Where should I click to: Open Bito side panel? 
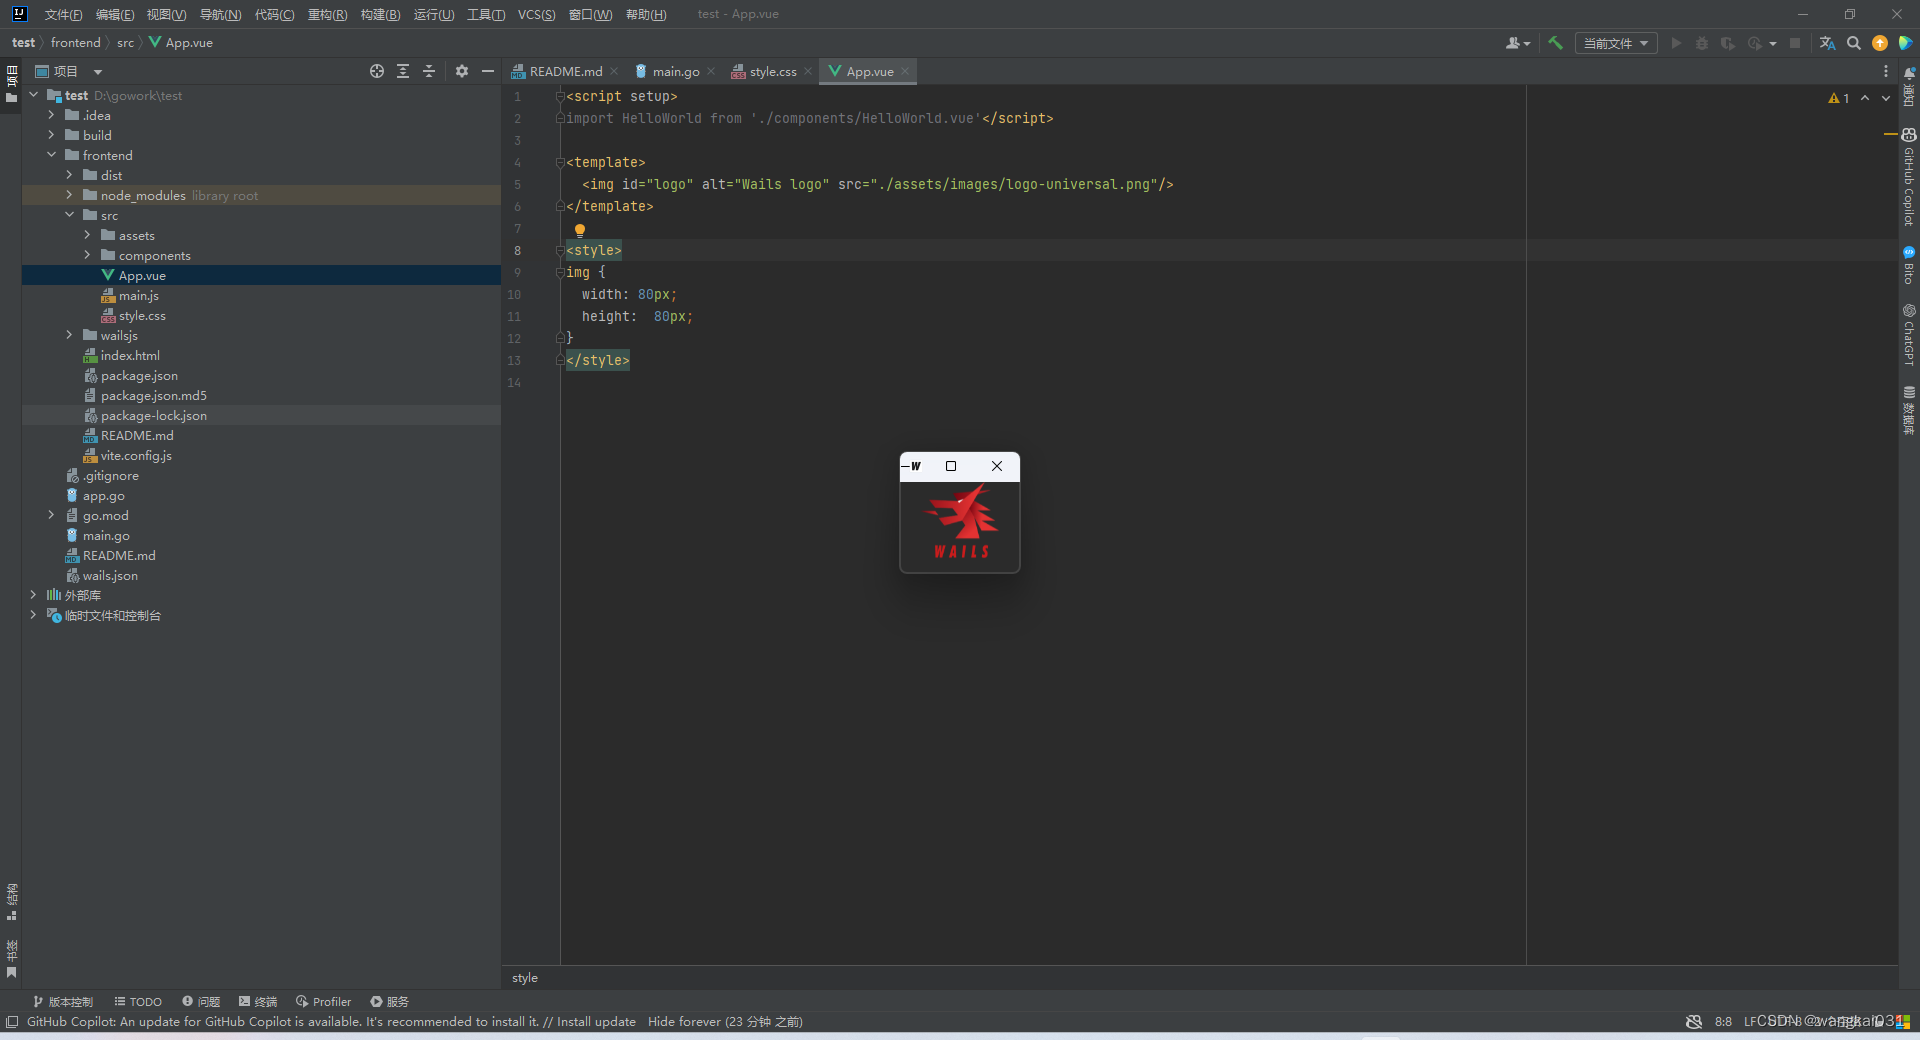tap(1909, 265)
